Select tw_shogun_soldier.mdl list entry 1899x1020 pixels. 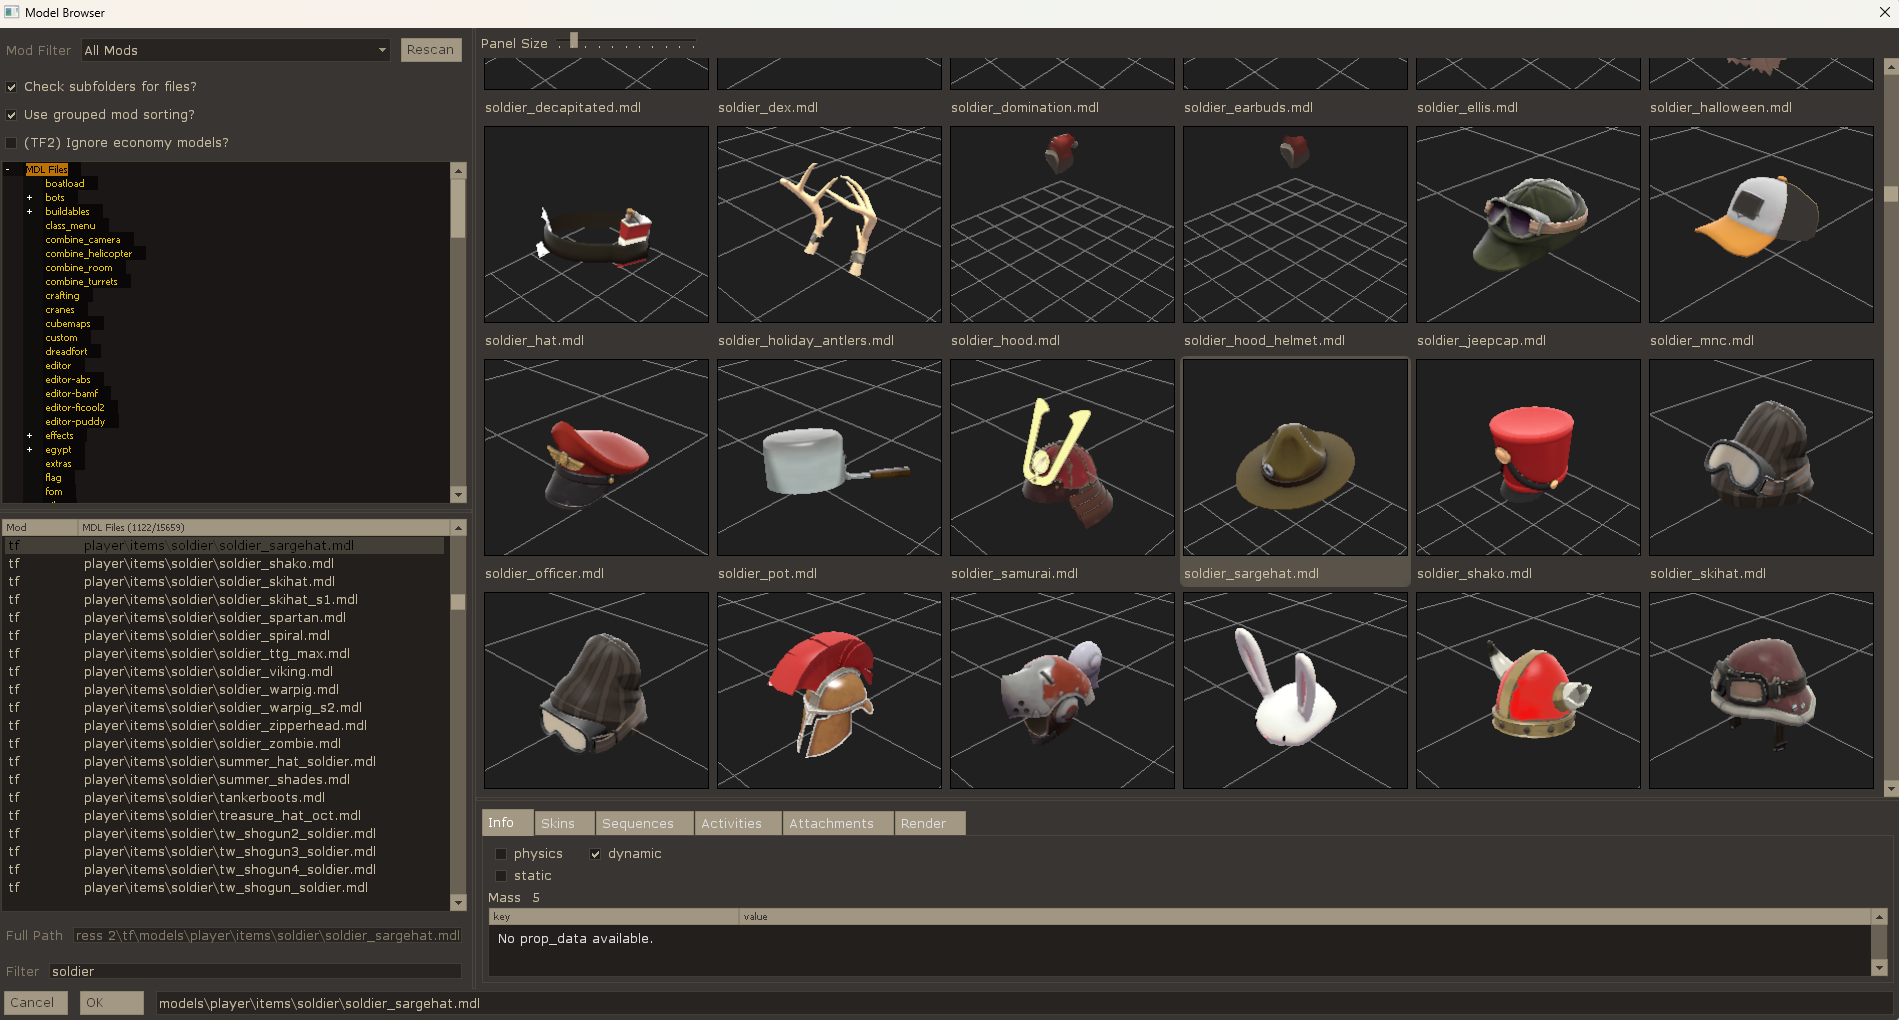click(225, 888)
